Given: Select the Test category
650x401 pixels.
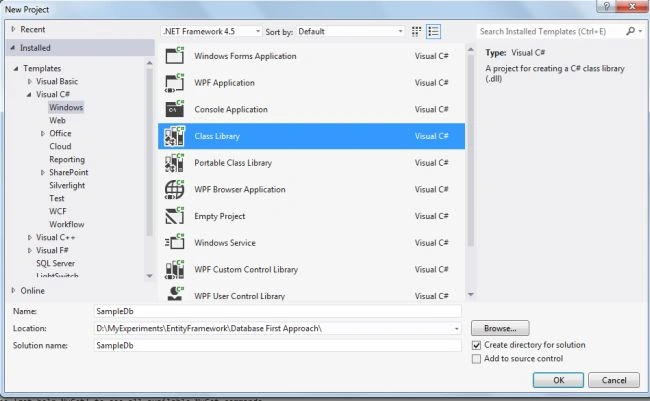Looking at the screenshot, I should (57, 198).
